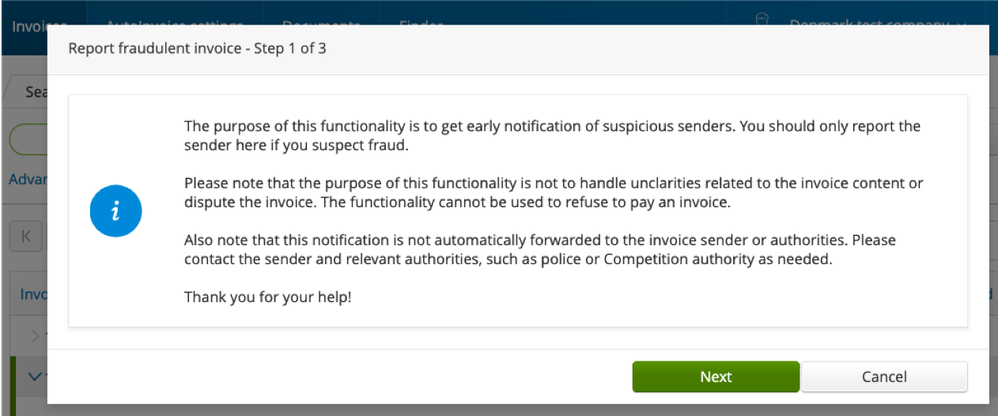Open the Advanced search link
This screenshot has height=416, width=998.
[x=24, y=180]
